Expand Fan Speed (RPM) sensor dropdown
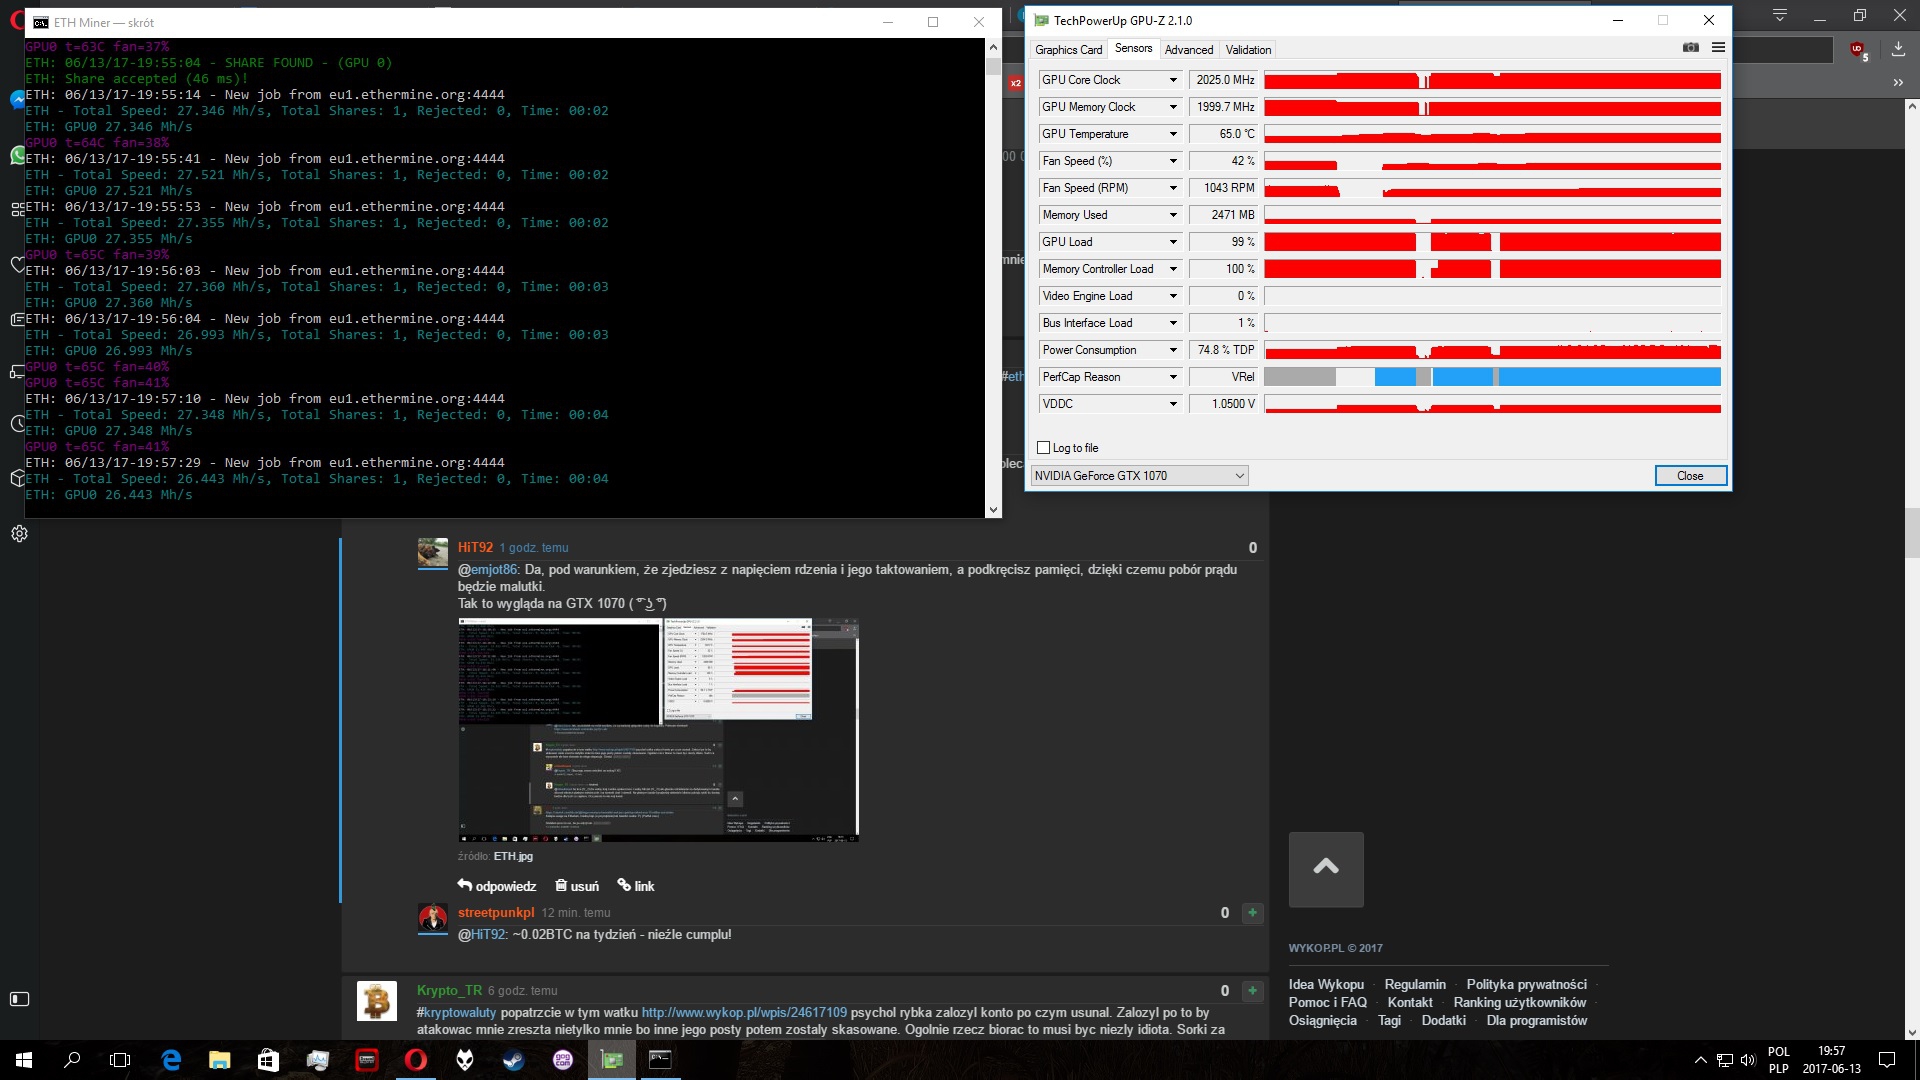 coord(1173,188)
